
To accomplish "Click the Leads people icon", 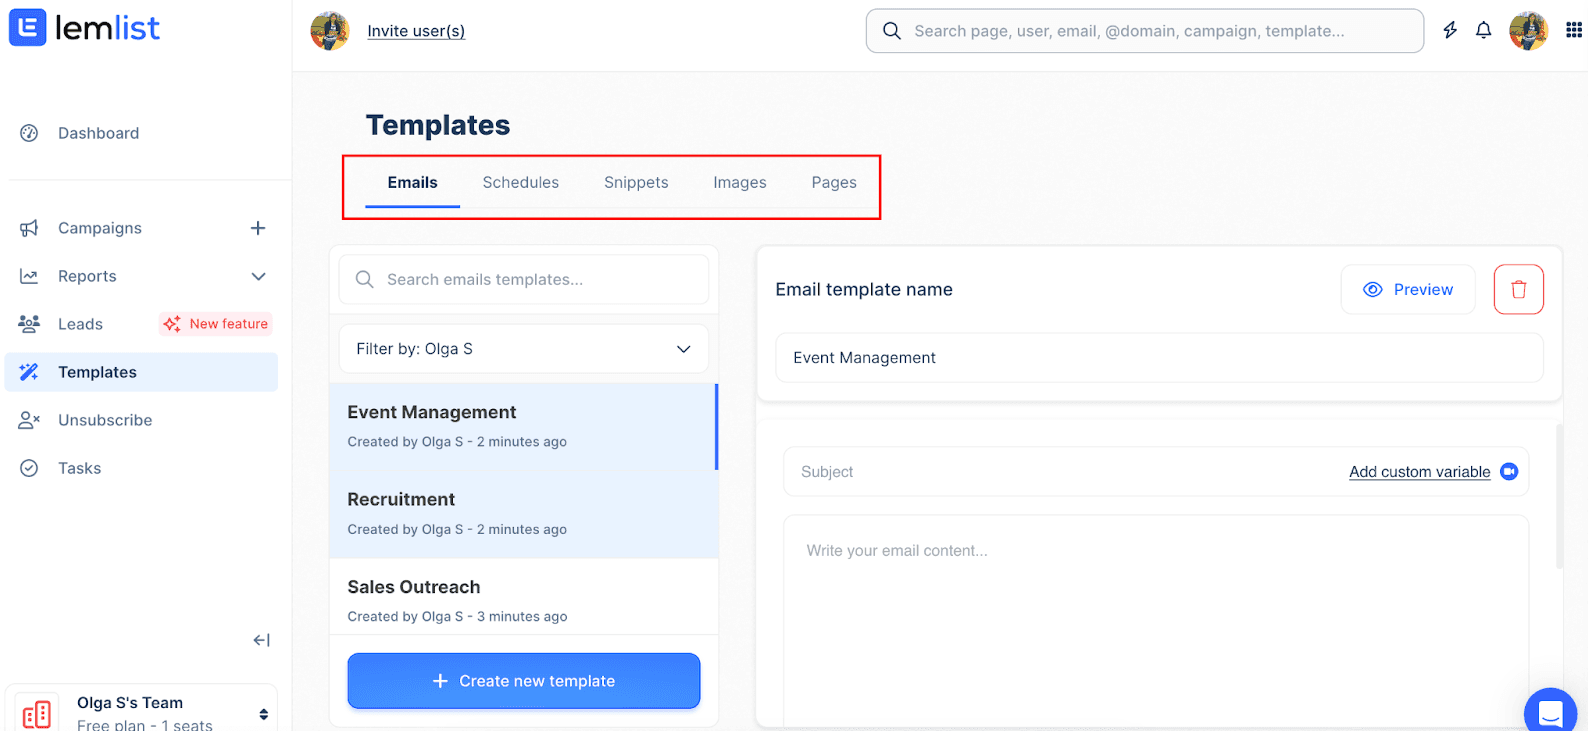I will [x=29, y=324].
